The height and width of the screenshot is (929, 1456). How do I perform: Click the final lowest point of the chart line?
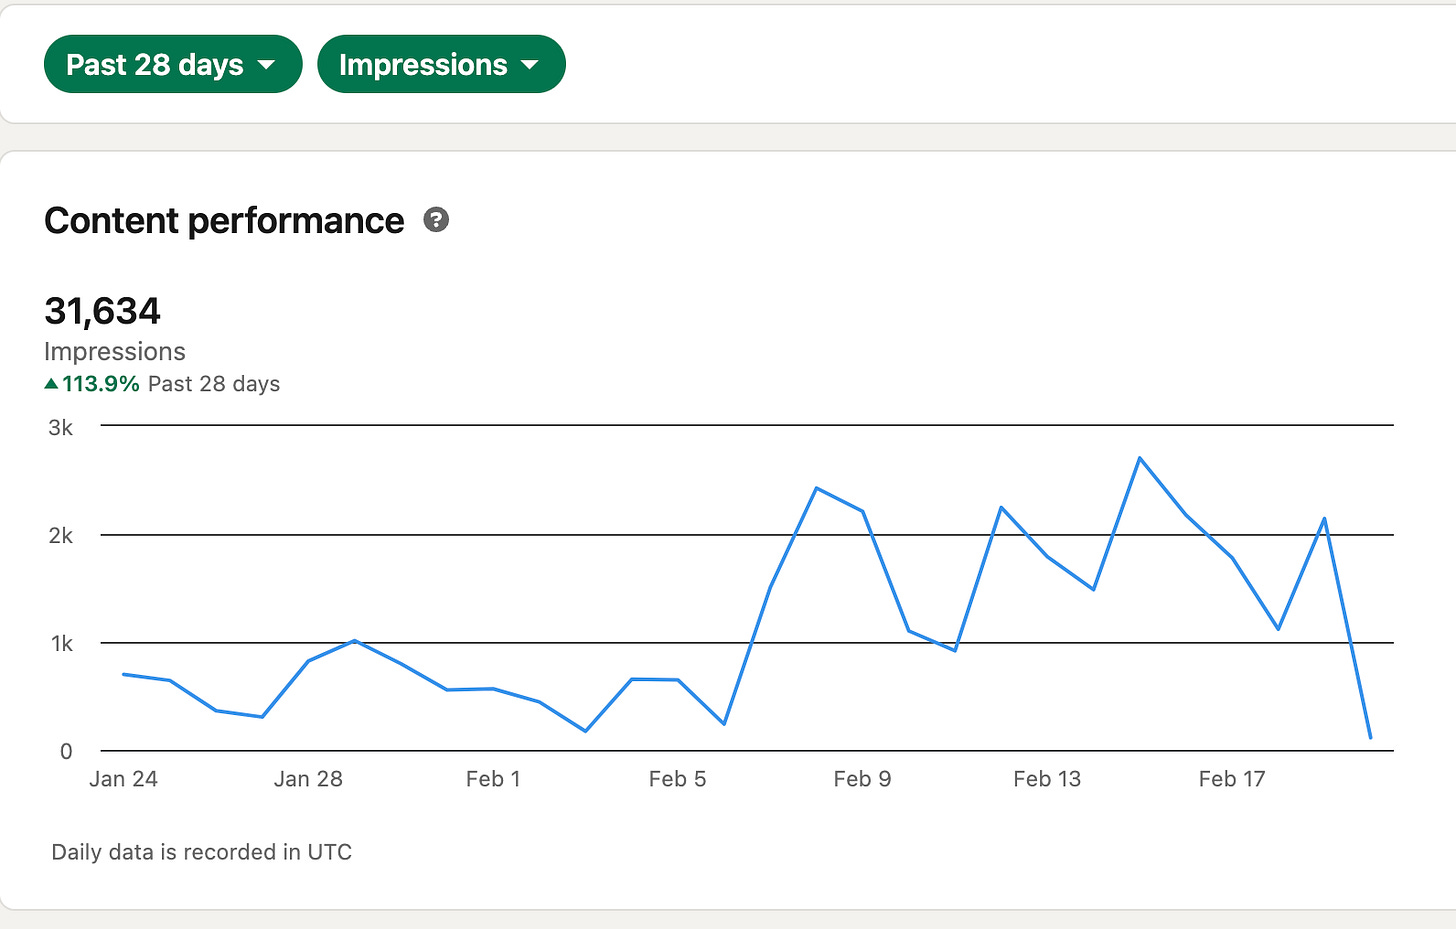[x=1370, y=738]
